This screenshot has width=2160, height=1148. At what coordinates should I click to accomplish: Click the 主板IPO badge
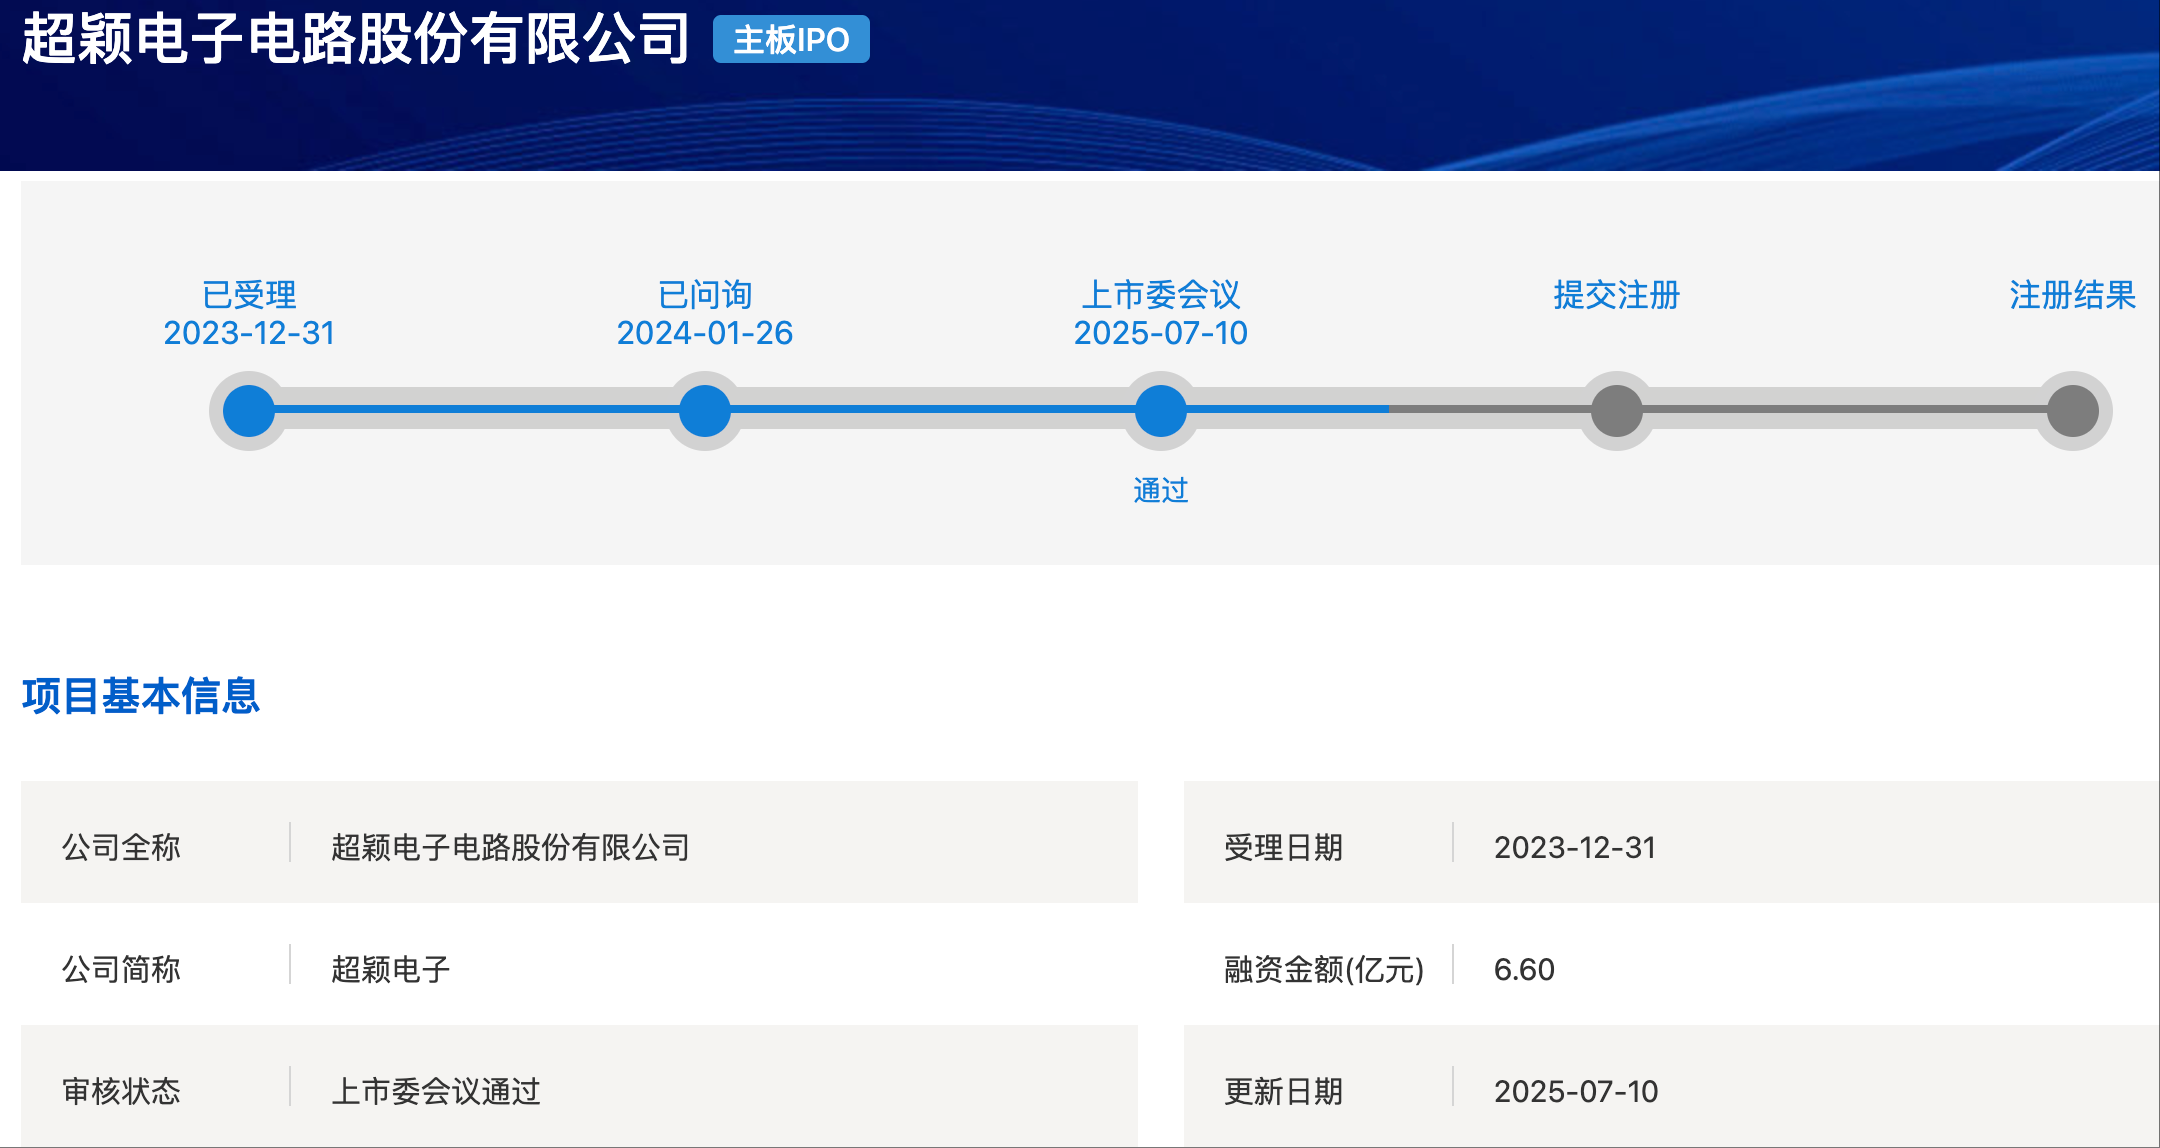791,40
